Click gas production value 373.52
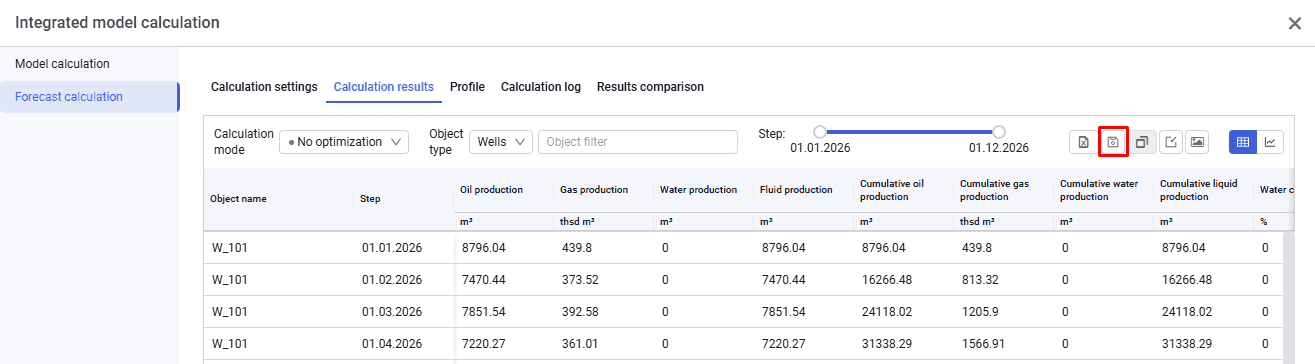This screenshot has height=364, width=1315. pos(580,279)
